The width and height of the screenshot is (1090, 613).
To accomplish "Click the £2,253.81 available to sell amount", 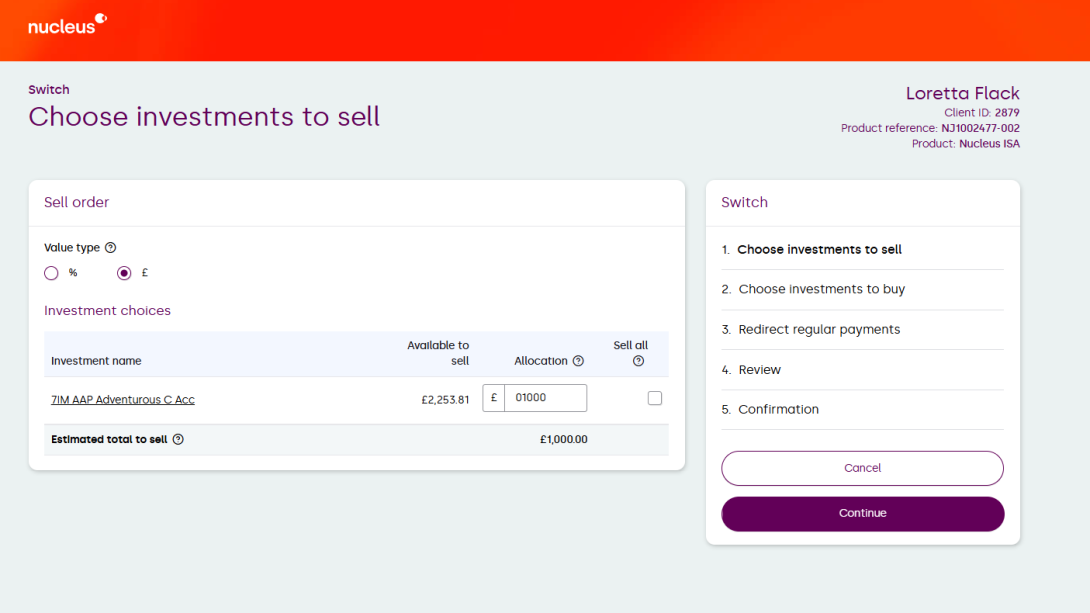I will coord(445,400).
